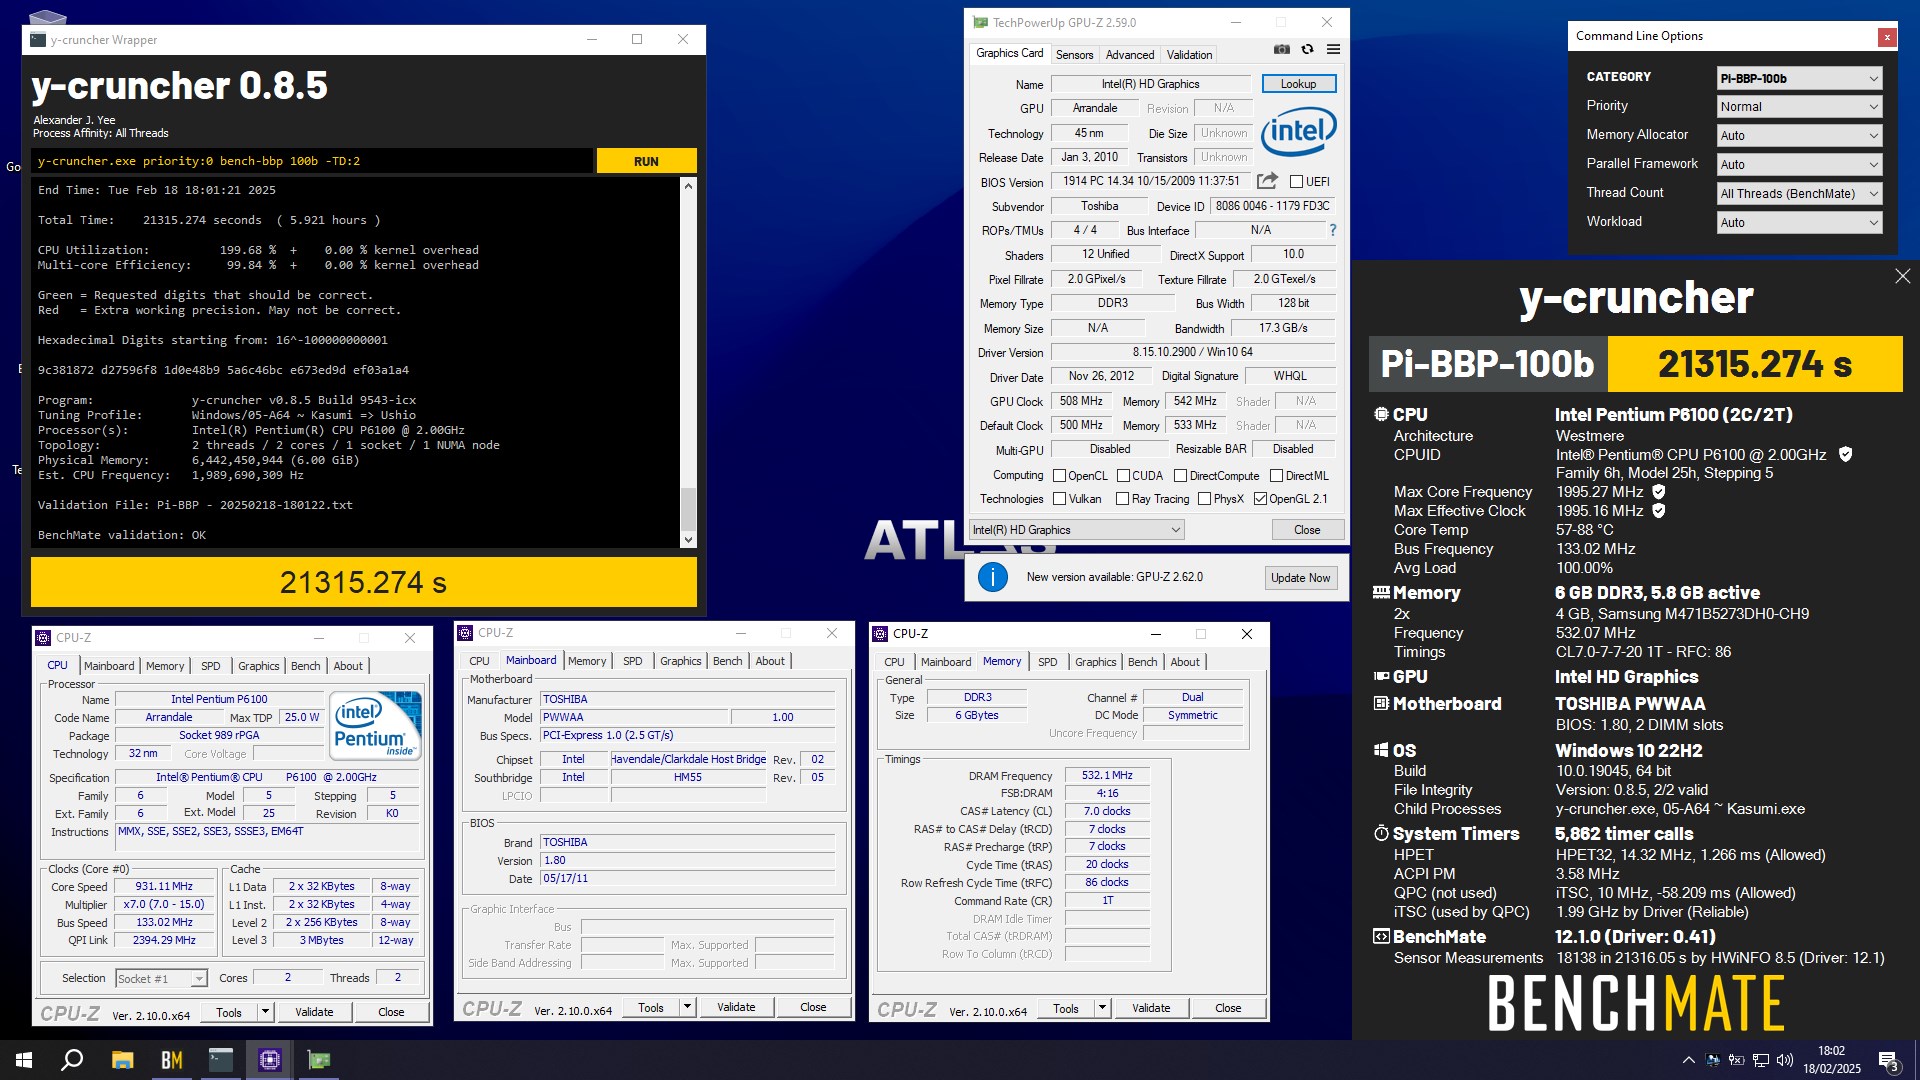Image resolution: width=1920 pixels, height=1080 pixels.
Task: Open the Windows Start menu
Action: [x=24, y=1060]
